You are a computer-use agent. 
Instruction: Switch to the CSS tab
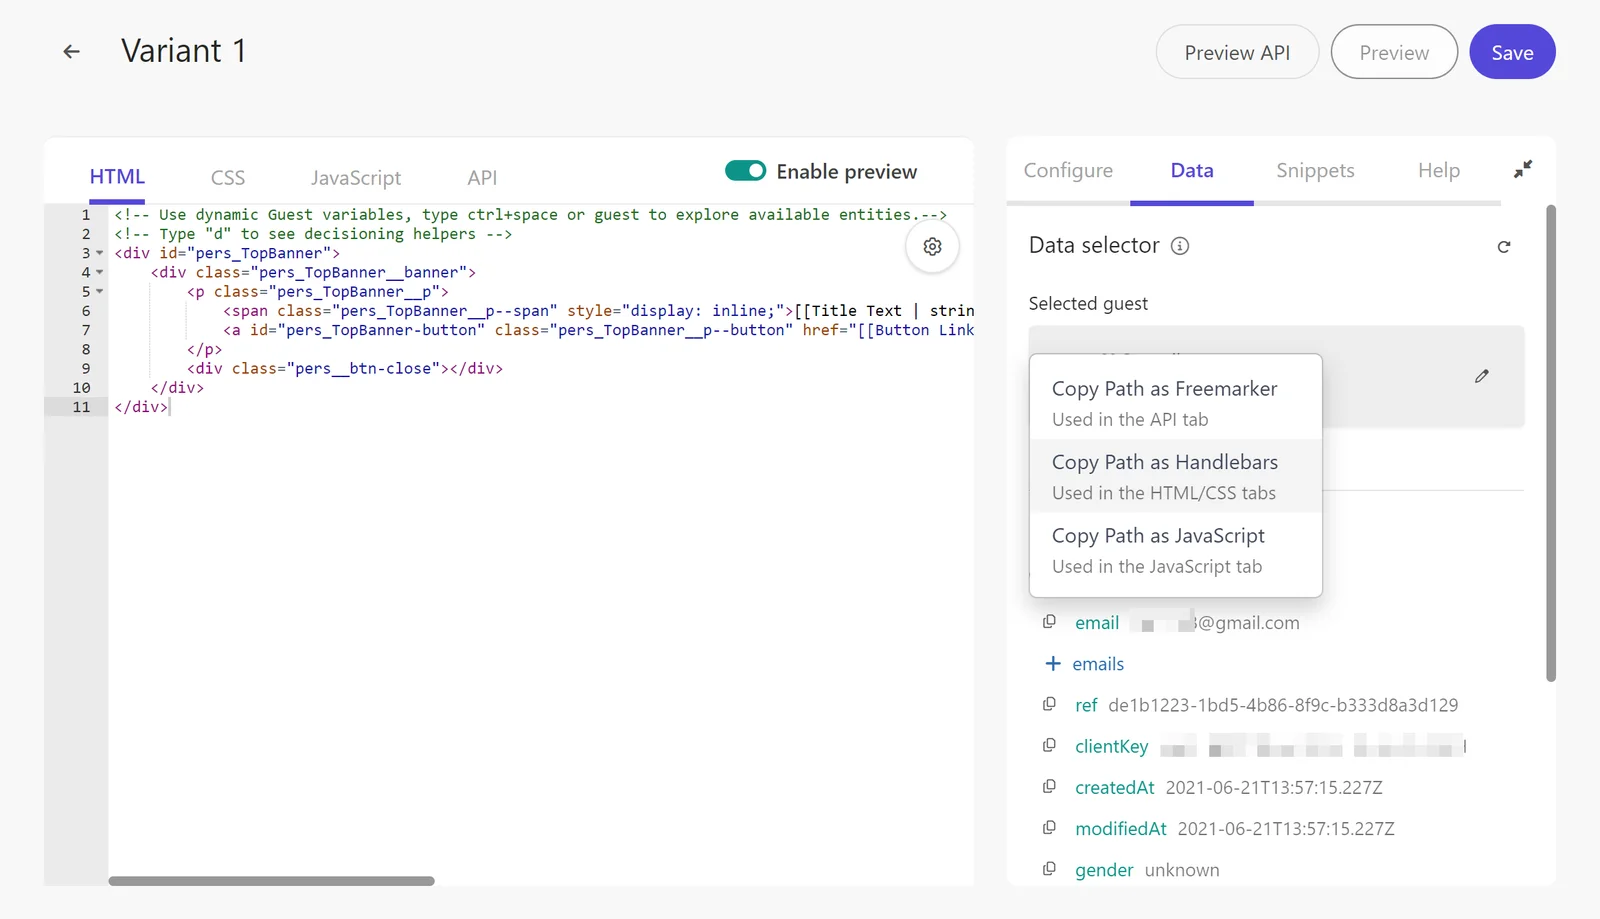pos(228,177)
